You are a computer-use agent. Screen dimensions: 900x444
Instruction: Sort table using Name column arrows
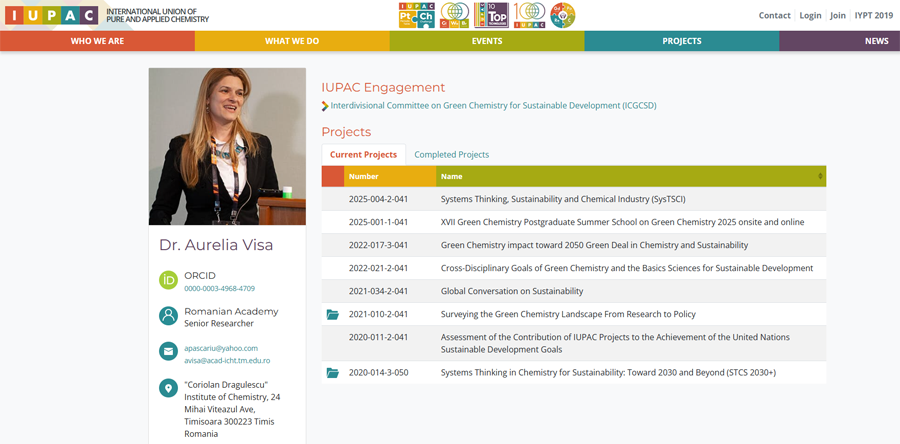click(820, 177)
